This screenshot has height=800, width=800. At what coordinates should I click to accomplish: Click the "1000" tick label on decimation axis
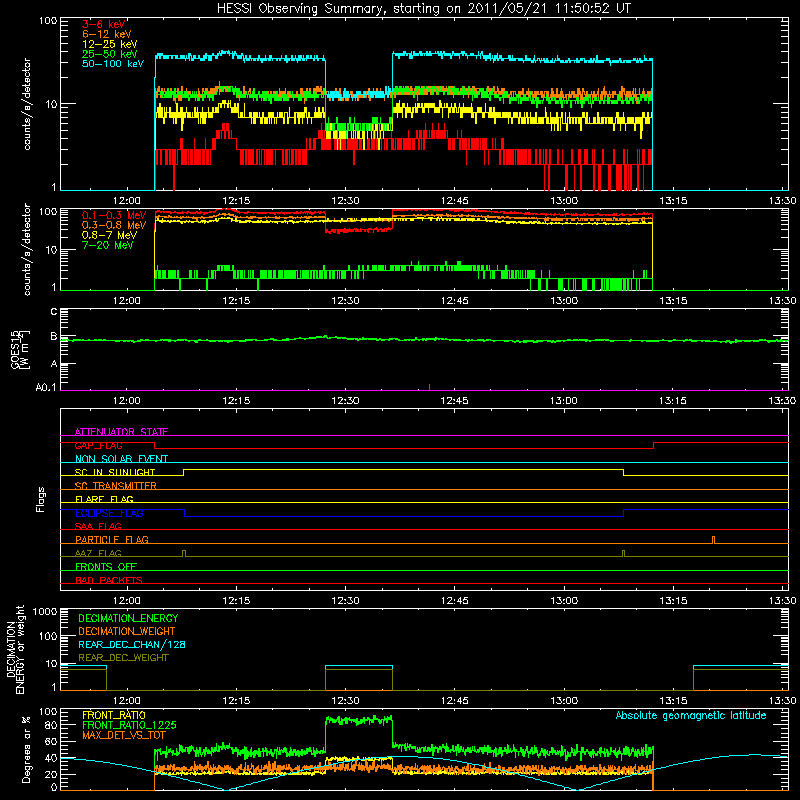45,612
